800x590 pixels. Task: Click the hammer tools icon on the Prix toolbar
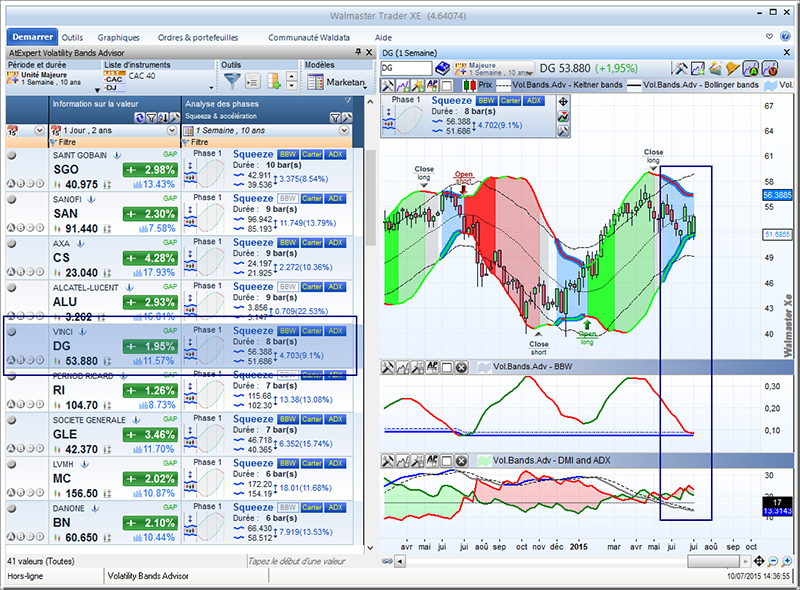click(x=388, y=85)
